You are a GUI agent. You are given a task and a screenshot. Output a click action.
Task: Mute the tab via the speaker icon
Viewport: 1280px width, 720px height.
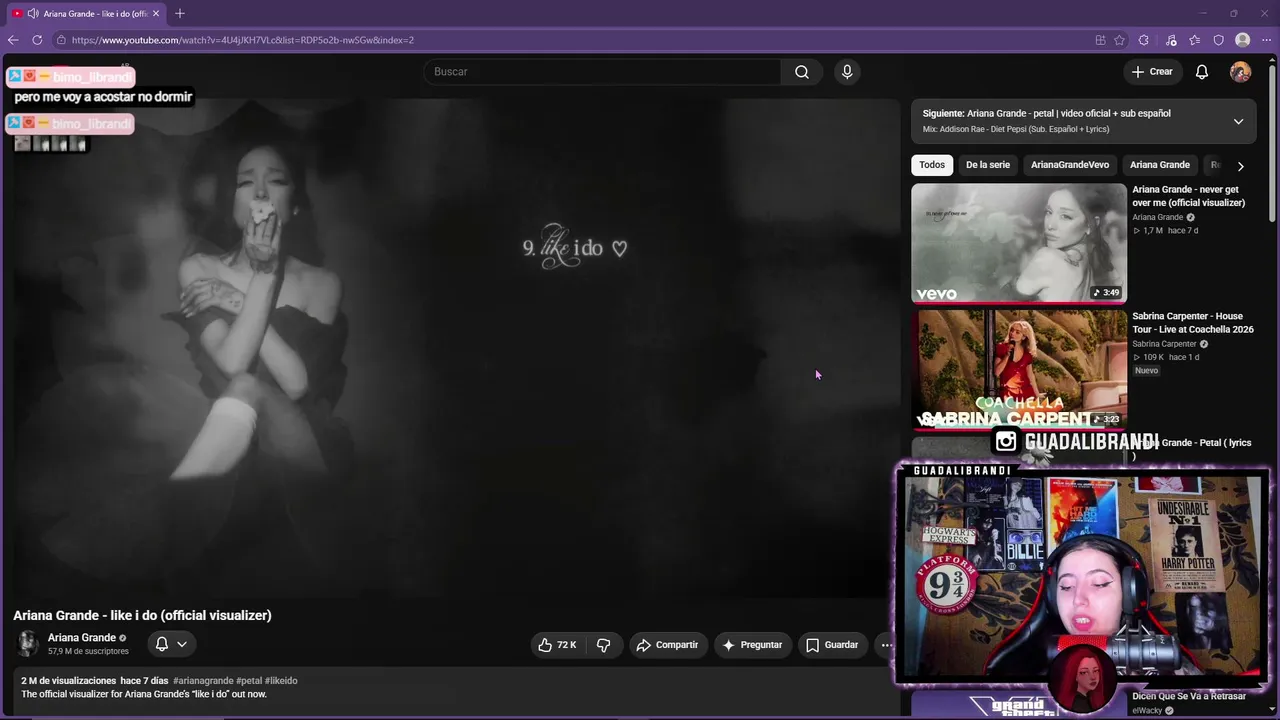[33, 13]
